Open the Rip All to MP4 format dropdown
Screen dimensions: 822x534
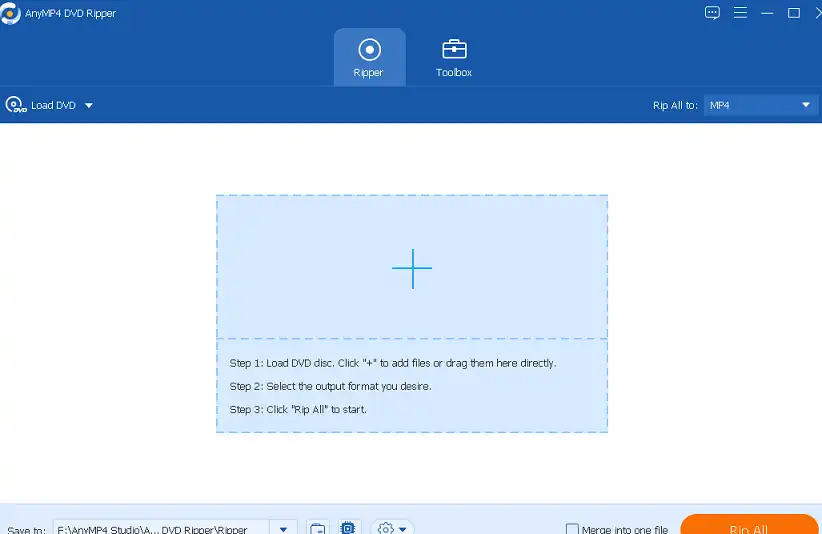[761, 105]
